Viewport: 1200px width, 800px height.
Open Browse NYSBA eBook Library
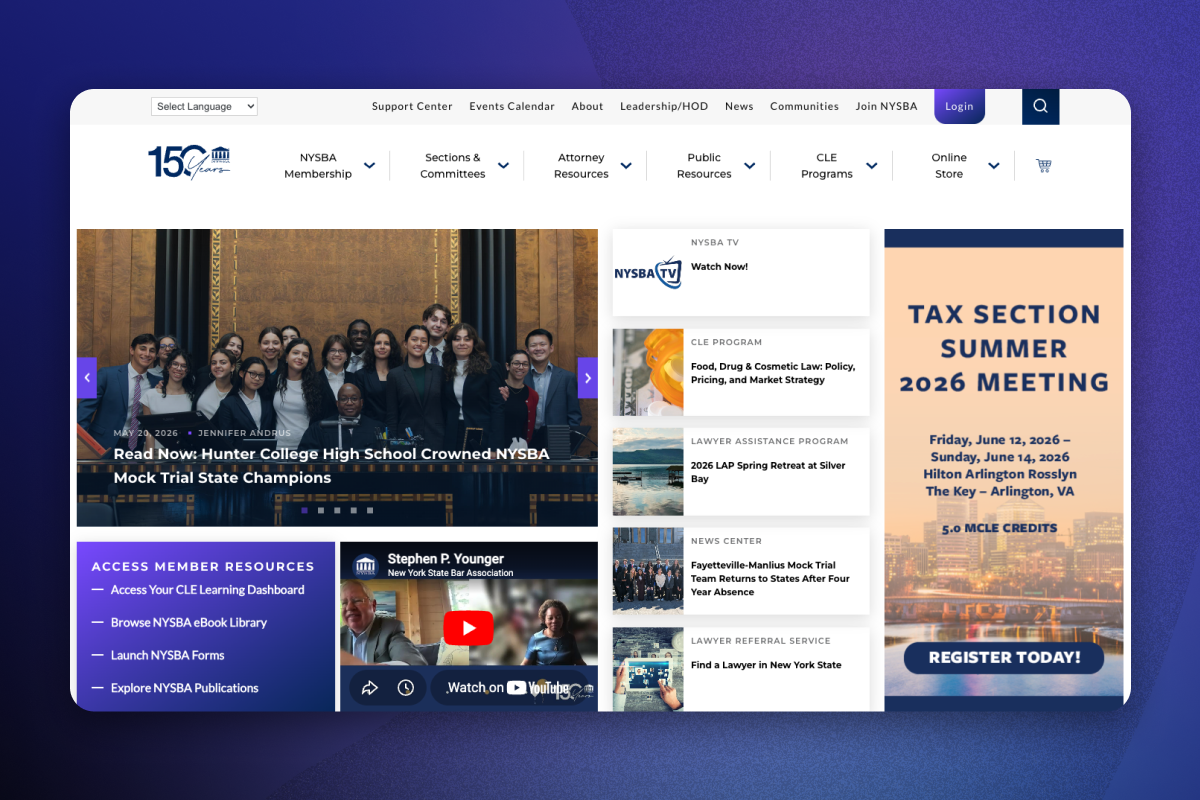coord(188,622)
